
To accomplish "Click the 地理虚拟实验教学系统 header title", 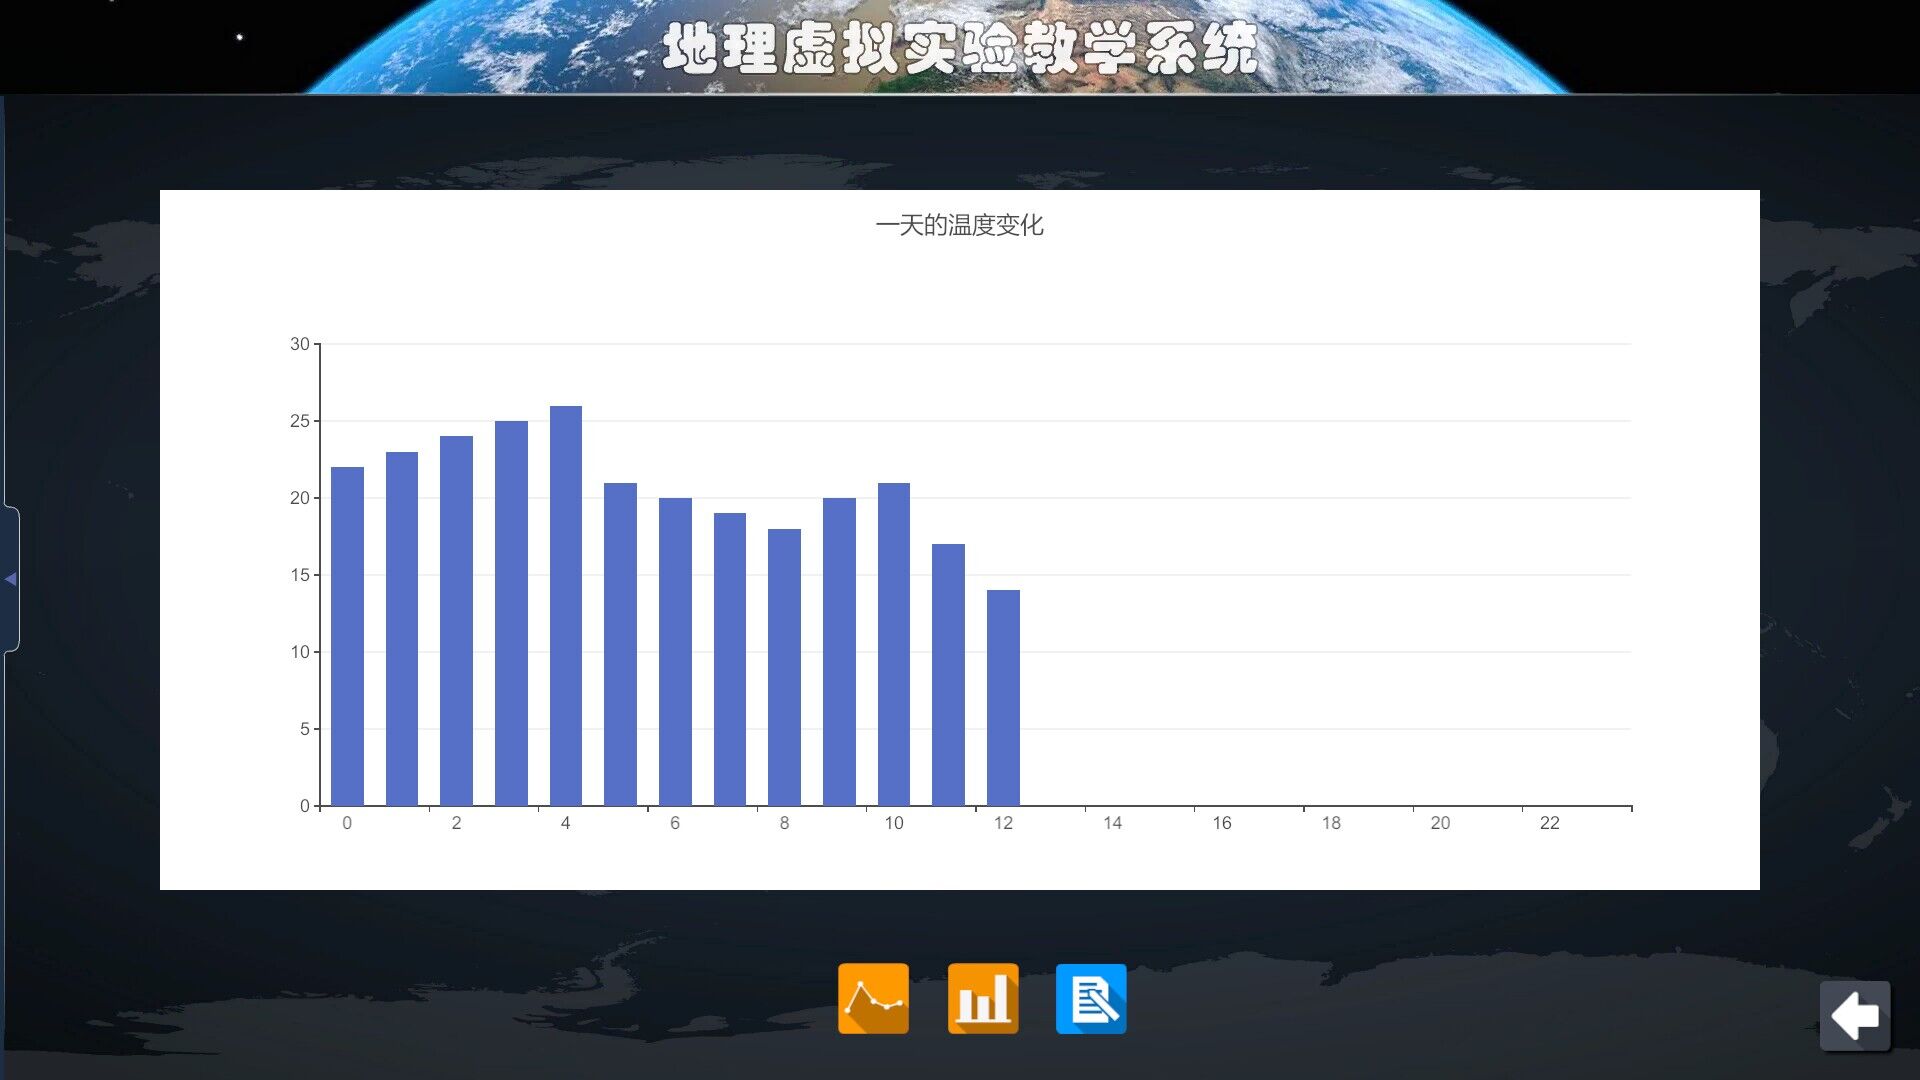I will 959,48.
